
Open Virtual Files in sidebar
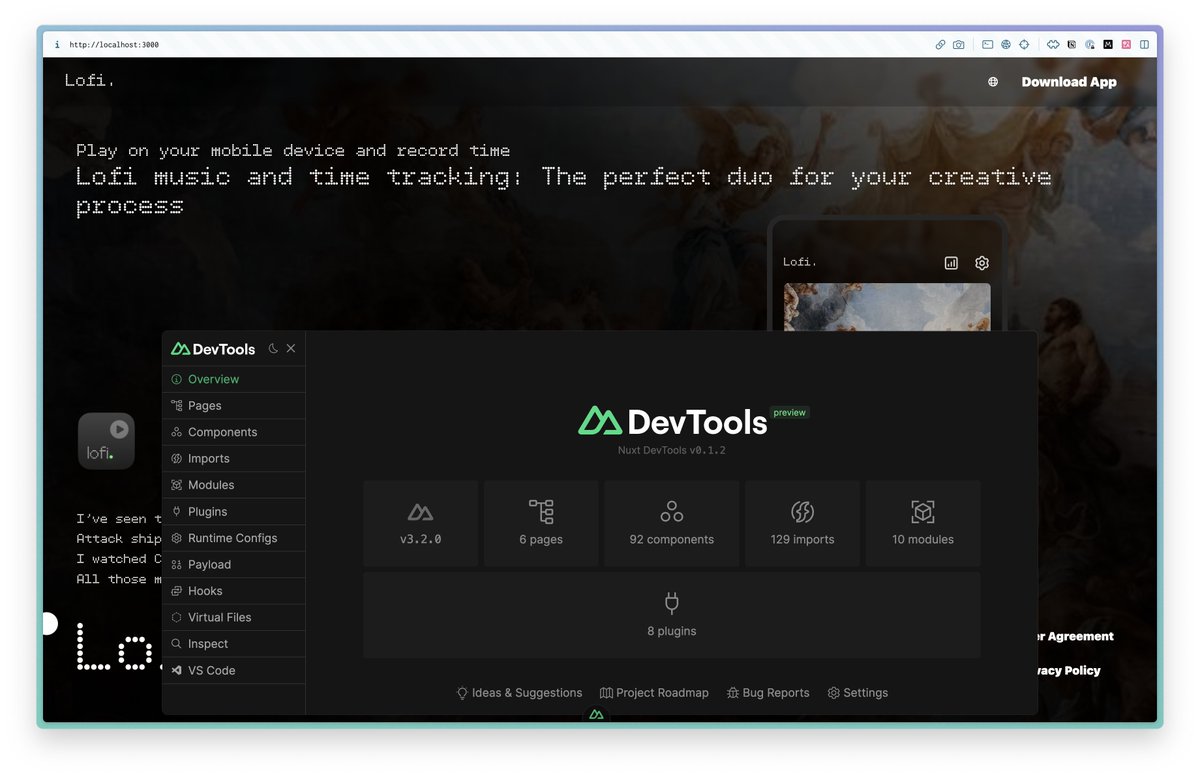(234, 618)
